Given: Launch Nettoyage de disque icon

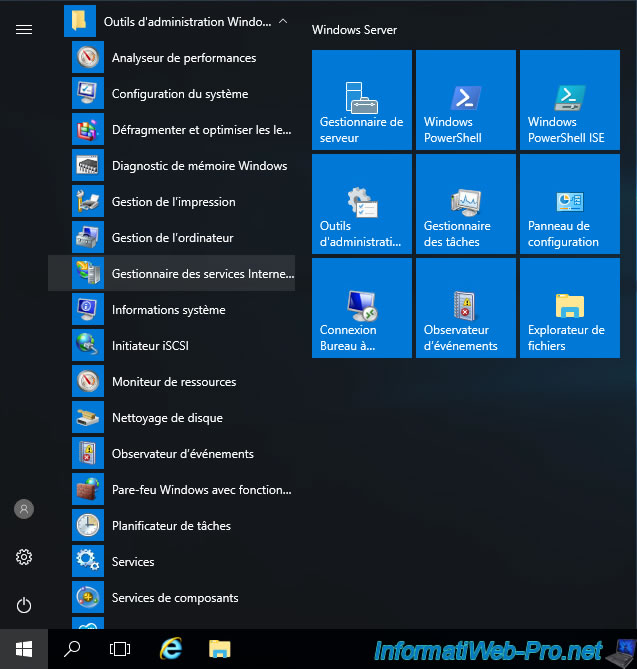Looking at the screenshot, I should tap(88, 417).
